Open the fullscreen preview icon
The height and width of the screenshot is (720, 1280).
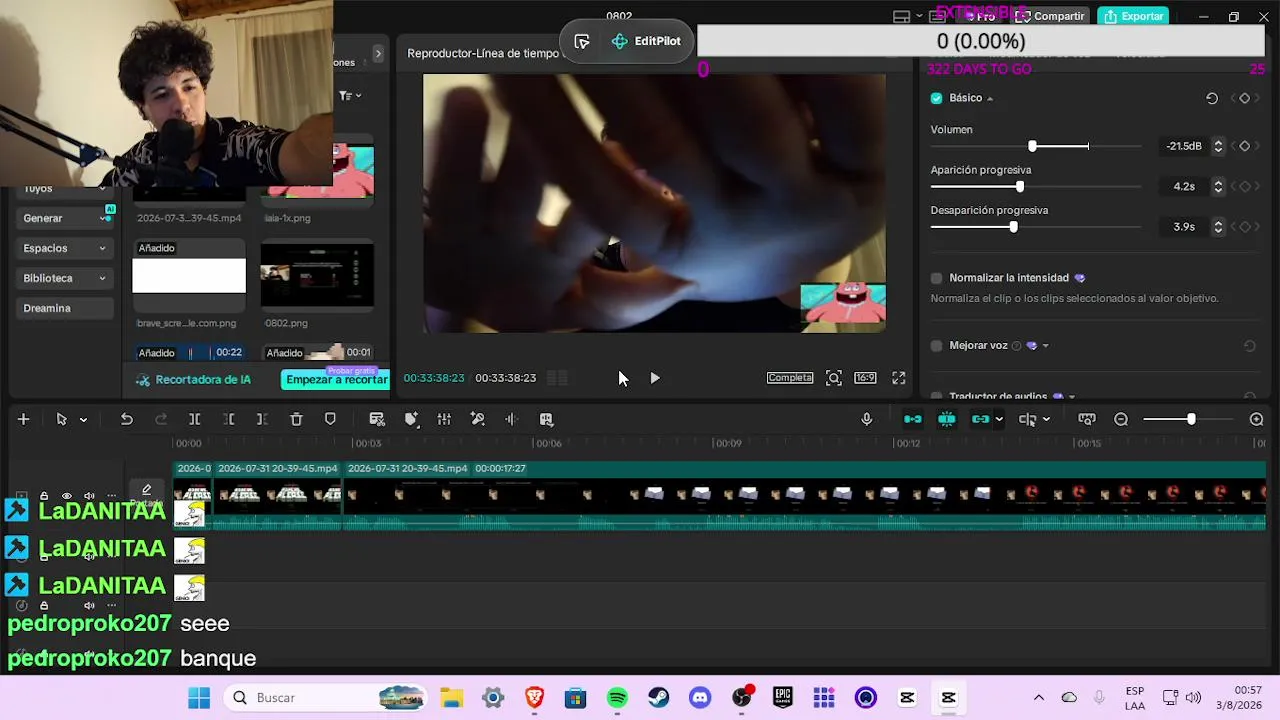click(x=899, y=378)
